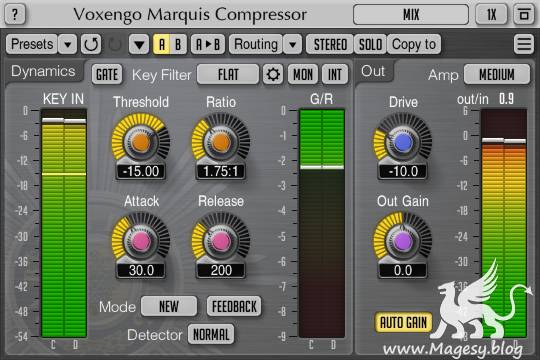The image size is (540, 360).
Task: Select the B state slot
Action: [178, 44]
